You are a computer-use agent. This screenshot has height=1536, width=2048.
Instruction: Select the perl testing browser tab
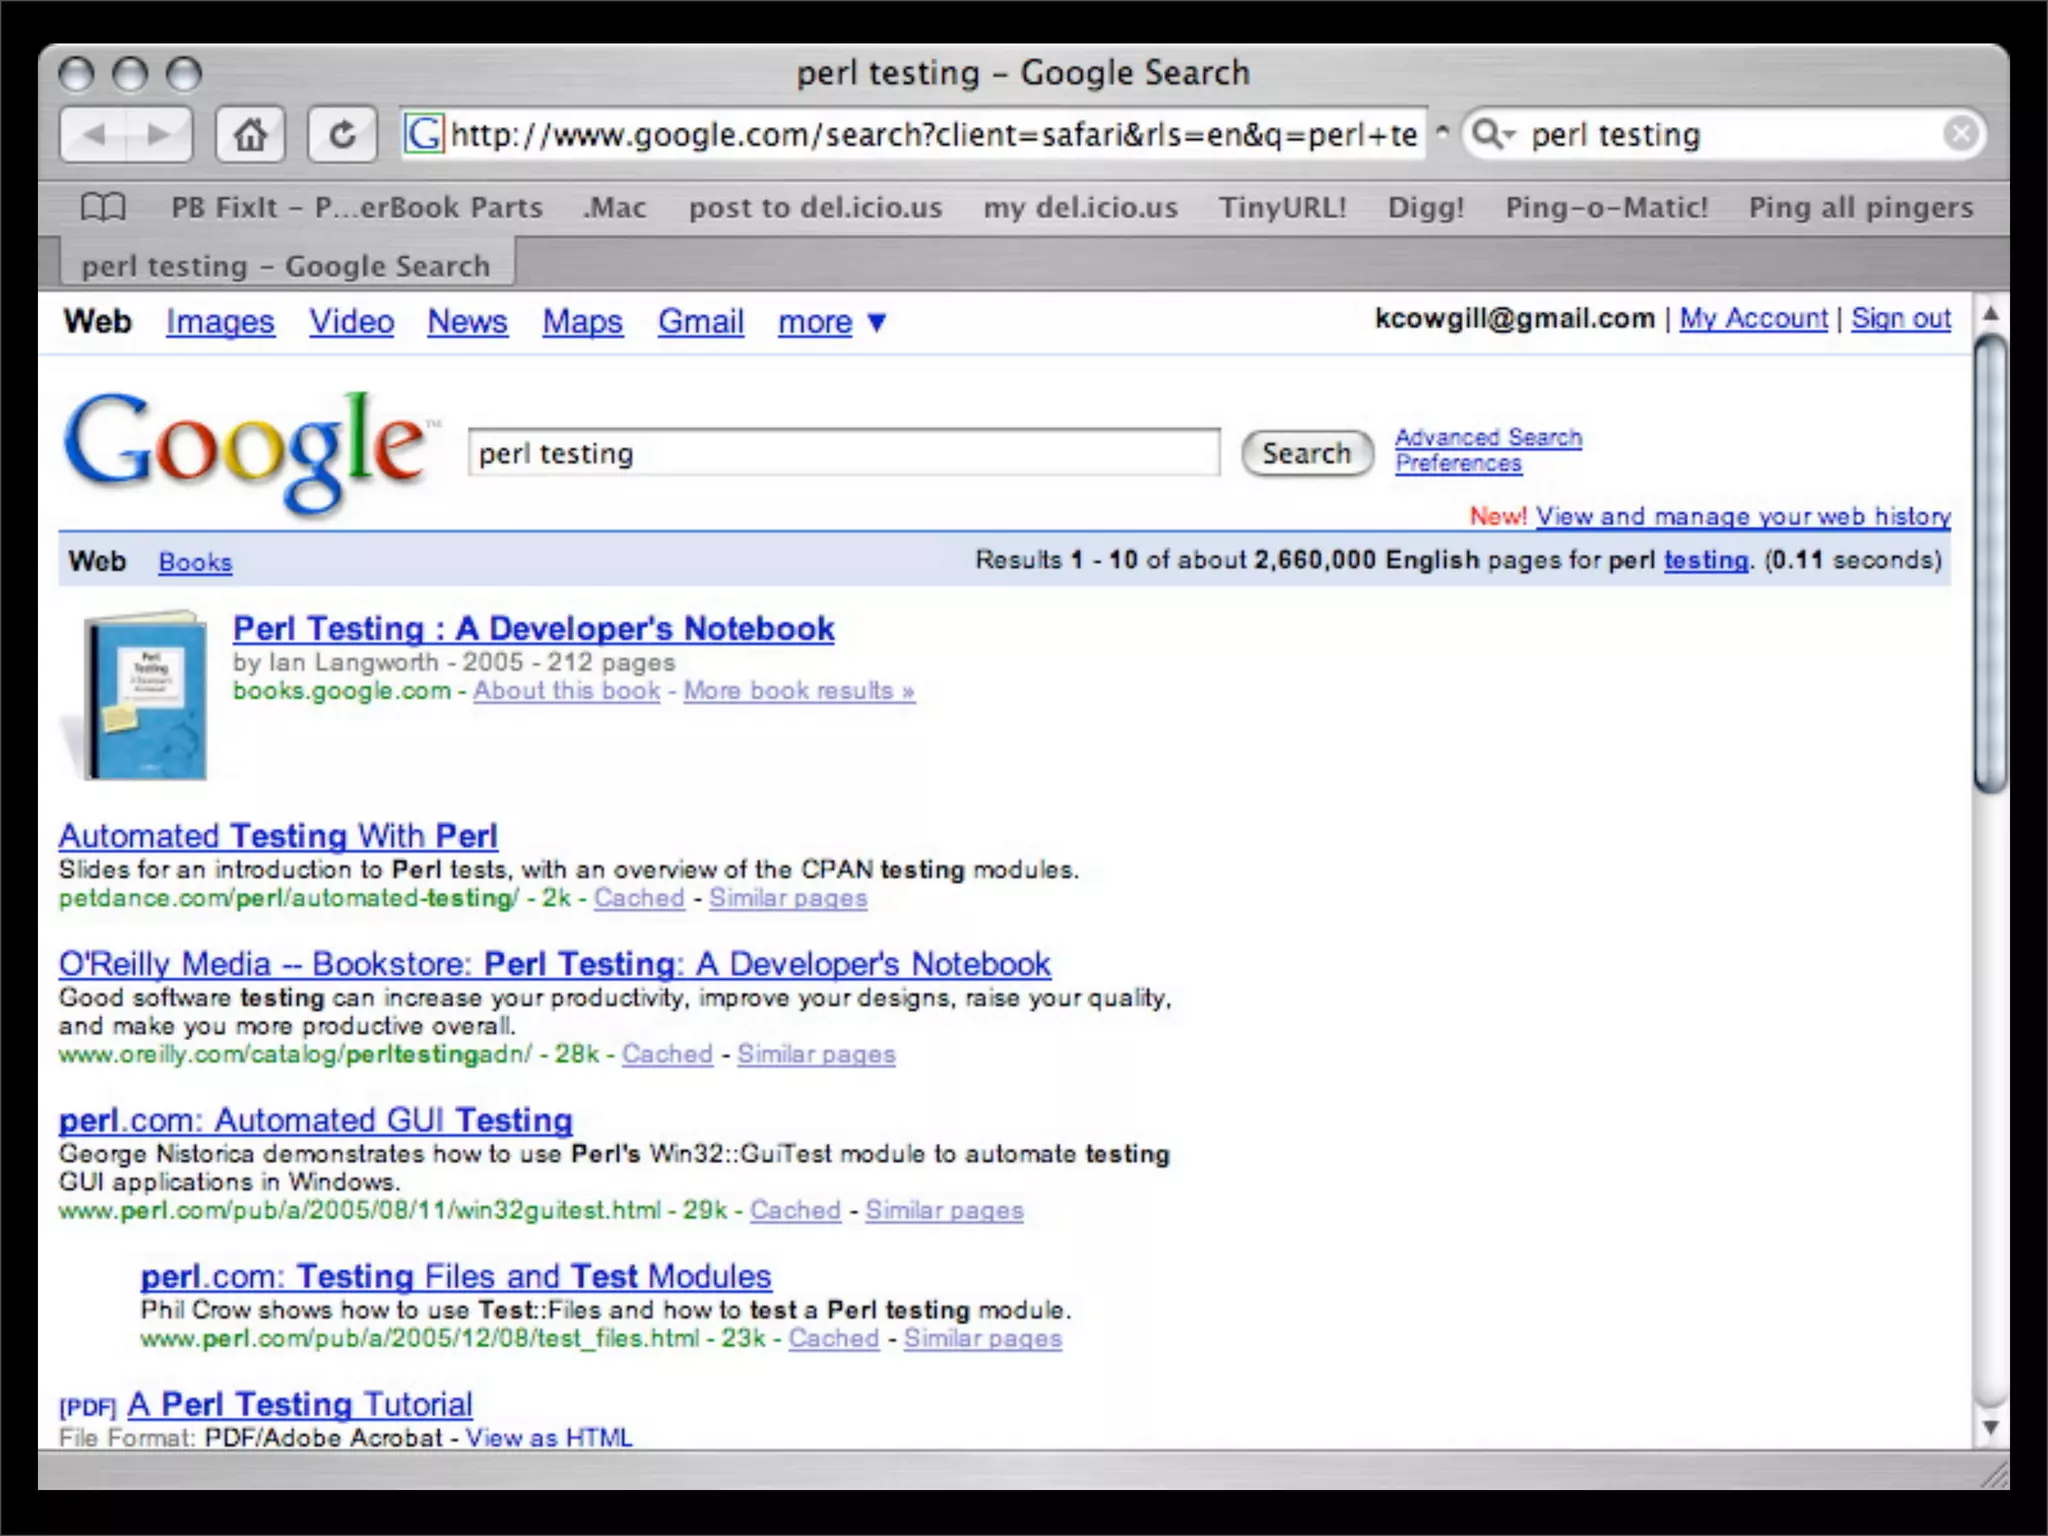pyautogui.click(x=285, y=266)
